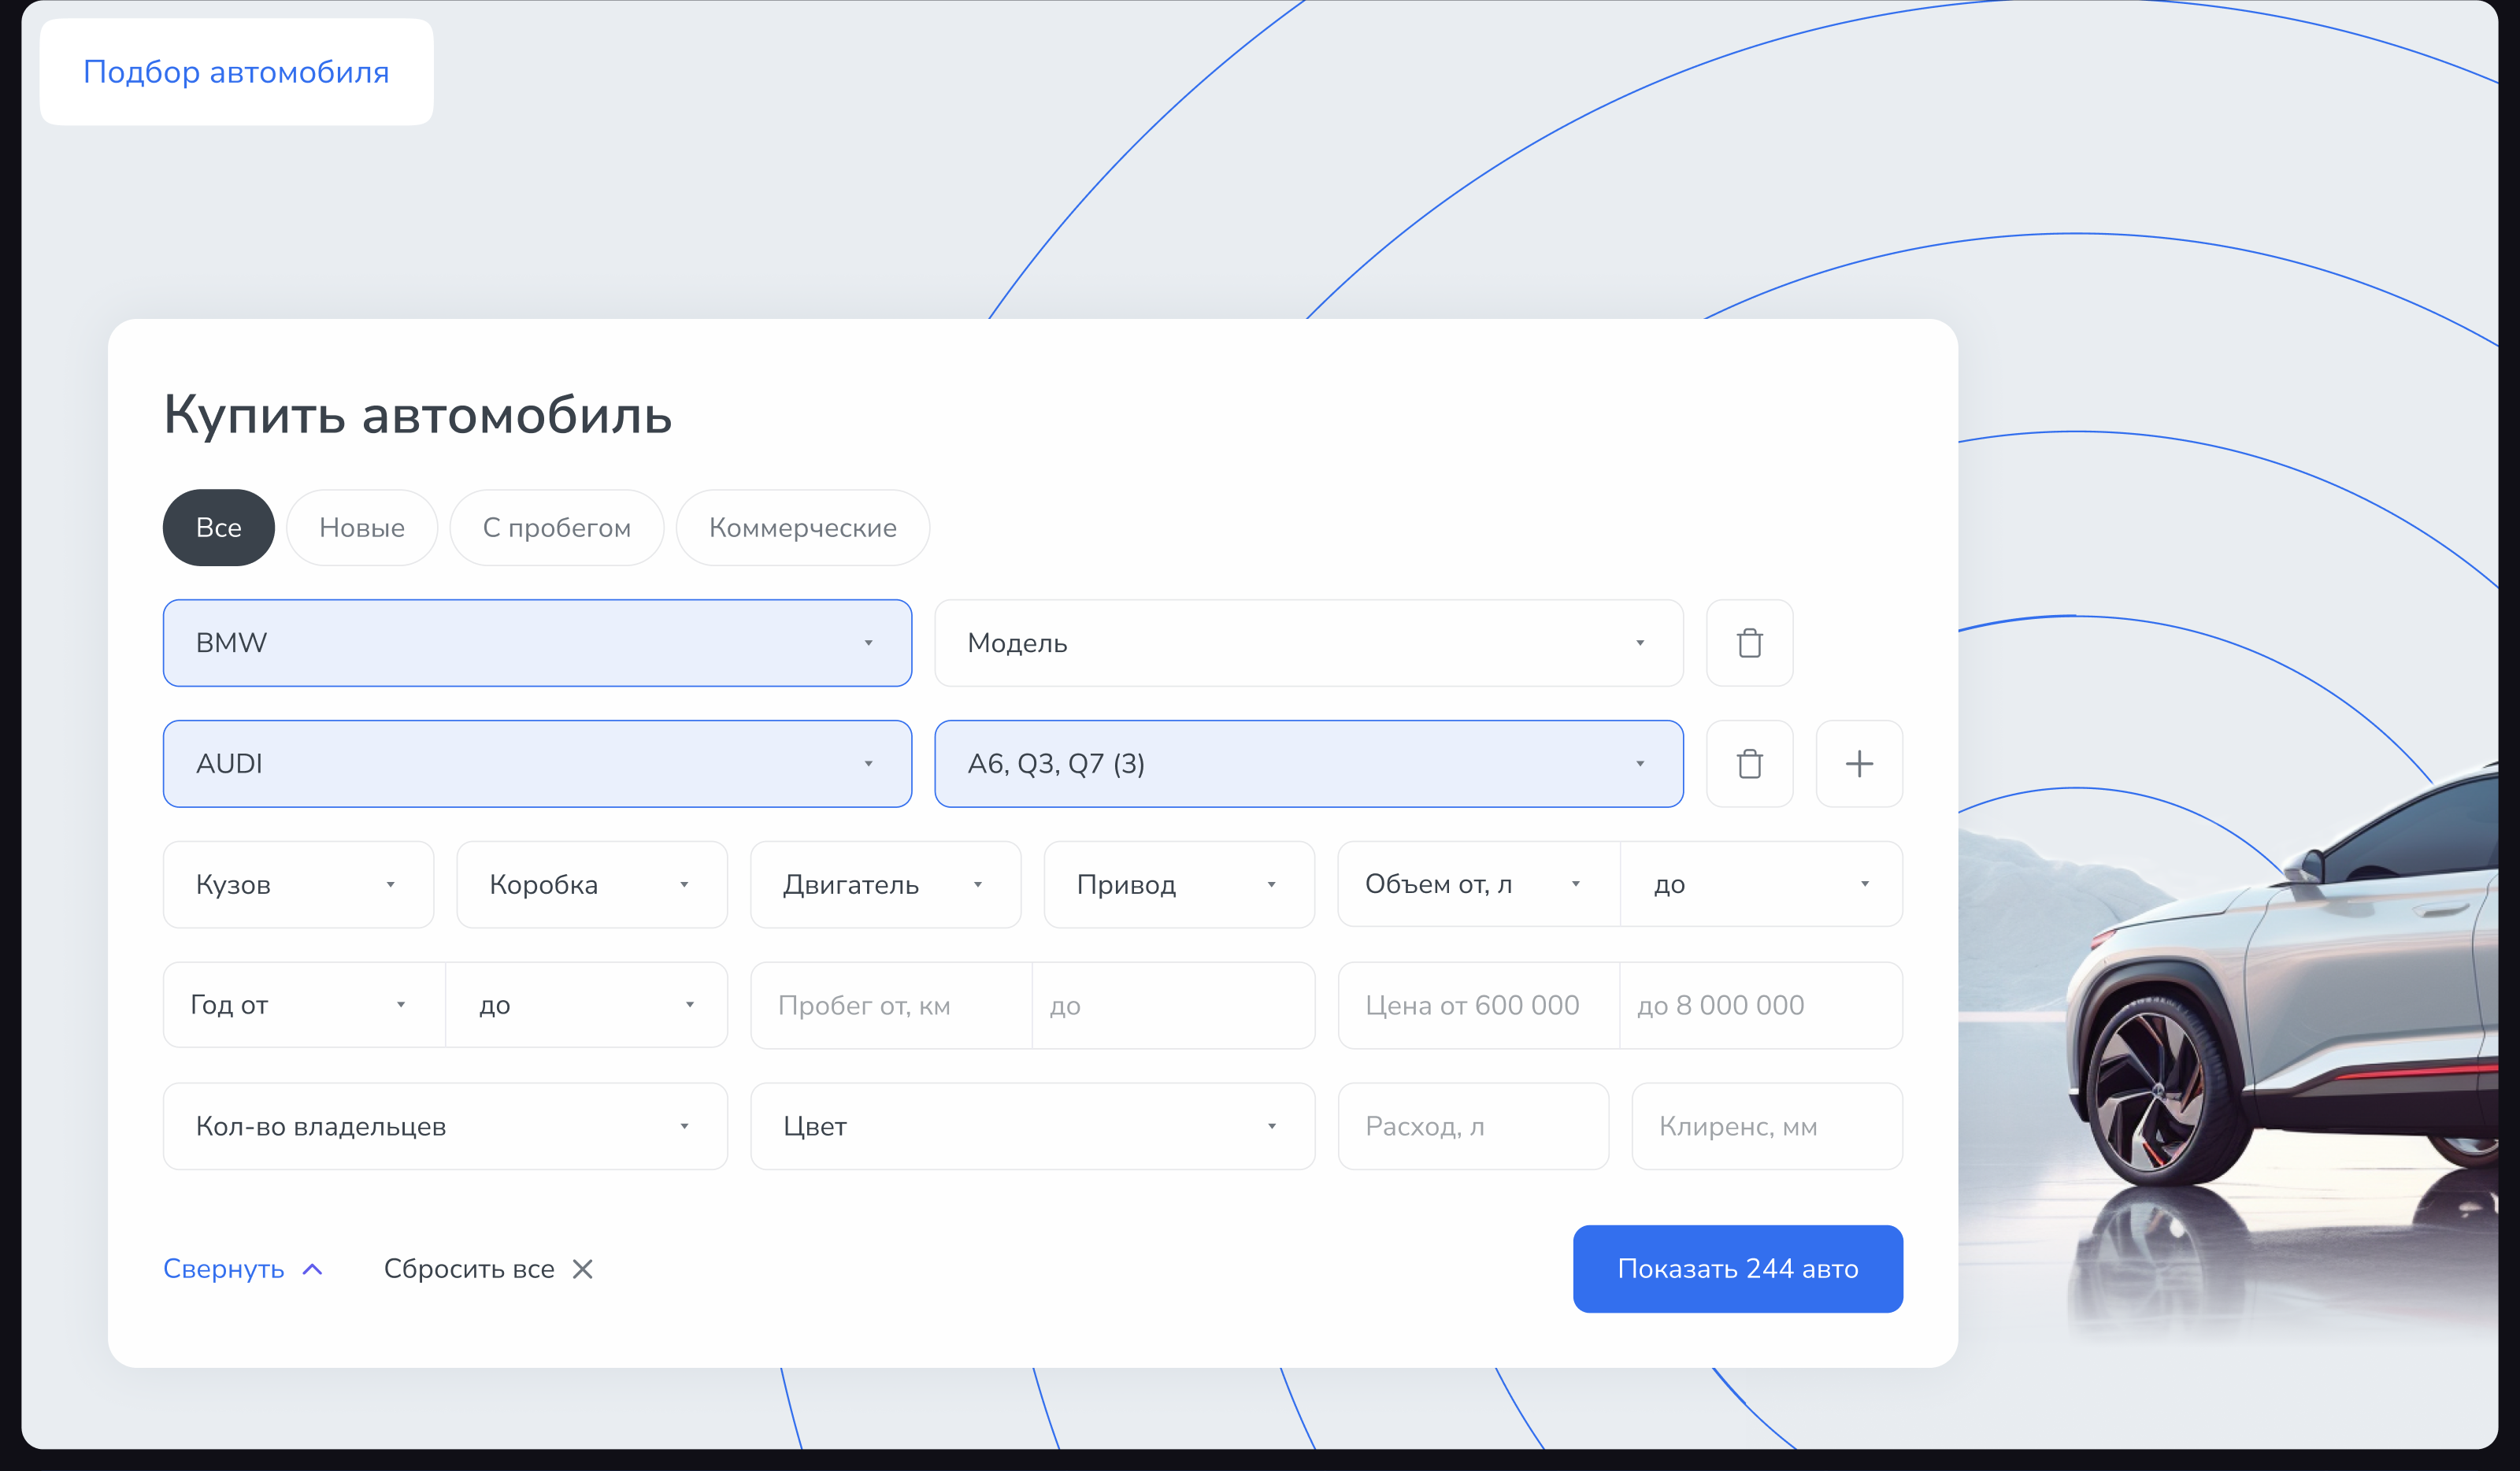This screenshot has width=2520, height=1471.
Task: Open the Кол-во владельцев dropdown
Action: 445,1126
